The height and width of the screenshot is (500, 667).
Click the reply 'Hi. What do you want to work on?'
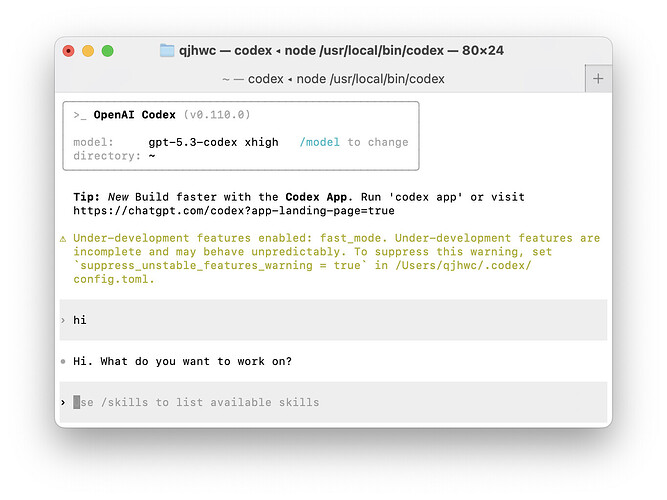tap(182, 361)
